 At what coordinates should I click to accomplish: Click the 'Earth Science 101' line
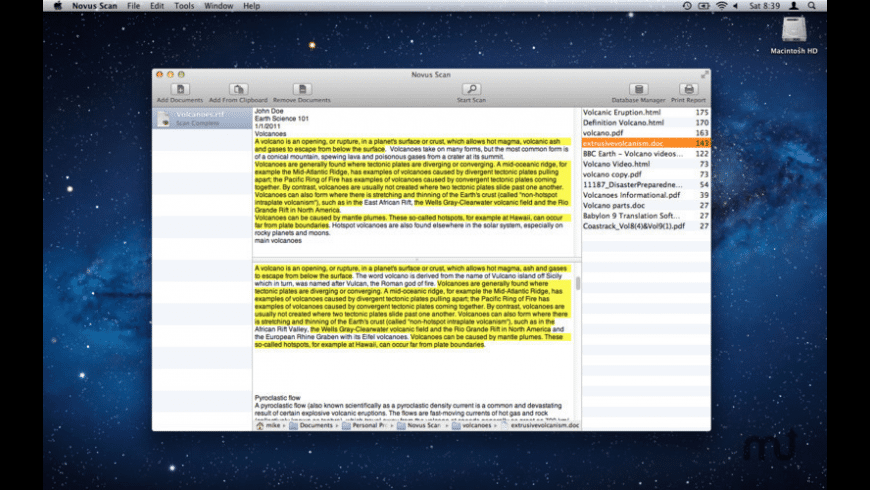[x=281, y=119]
